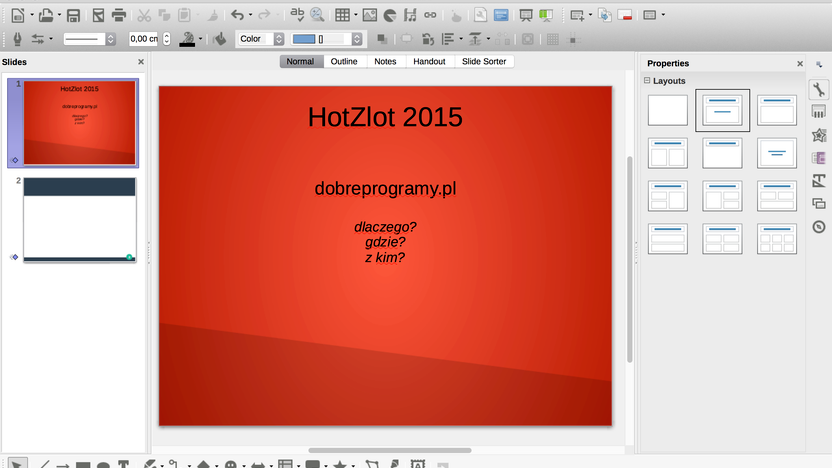Insert a chart
832x468 pixels.
(x=390, y=15)
